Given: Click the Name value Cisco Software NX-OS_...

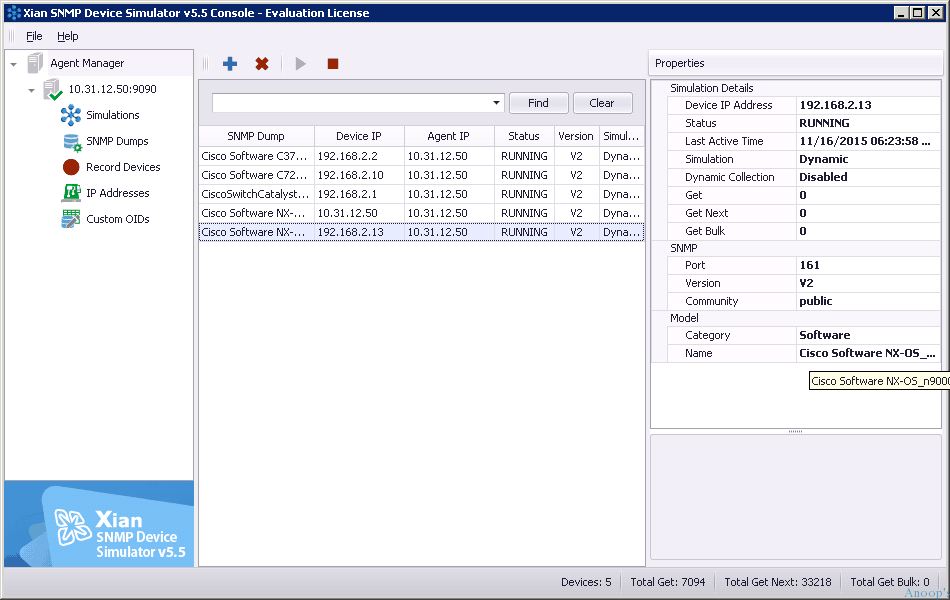Looking at the screenshot, I should point(867,353).
